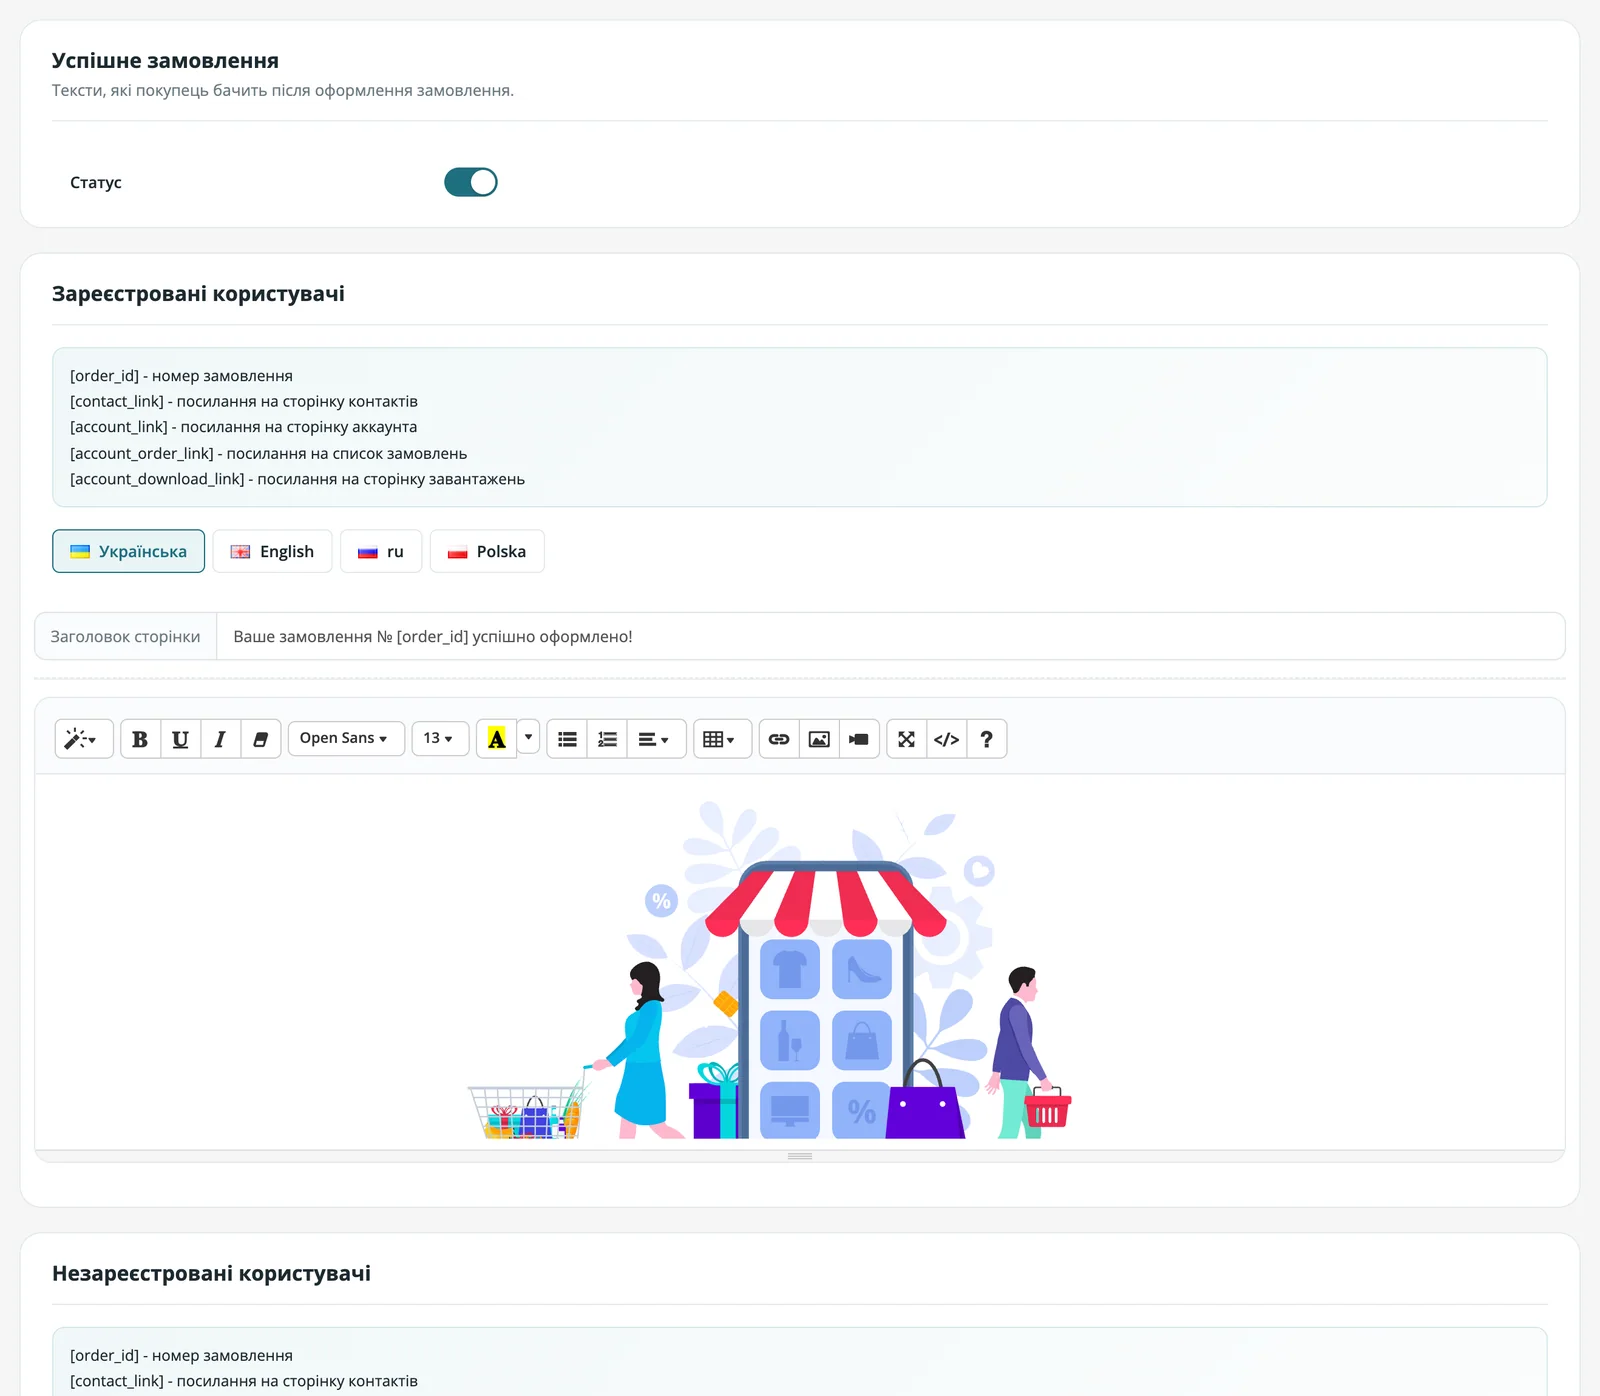This screenshot has width=1600, height=1396.
Task: Open the insert table dropdown
Action: tap(722, 739)
